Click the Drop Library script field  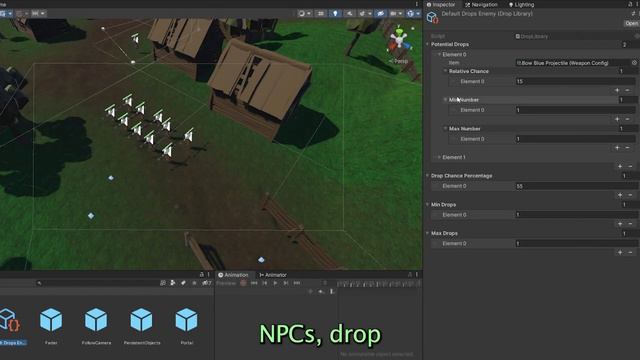click(575, 36)
